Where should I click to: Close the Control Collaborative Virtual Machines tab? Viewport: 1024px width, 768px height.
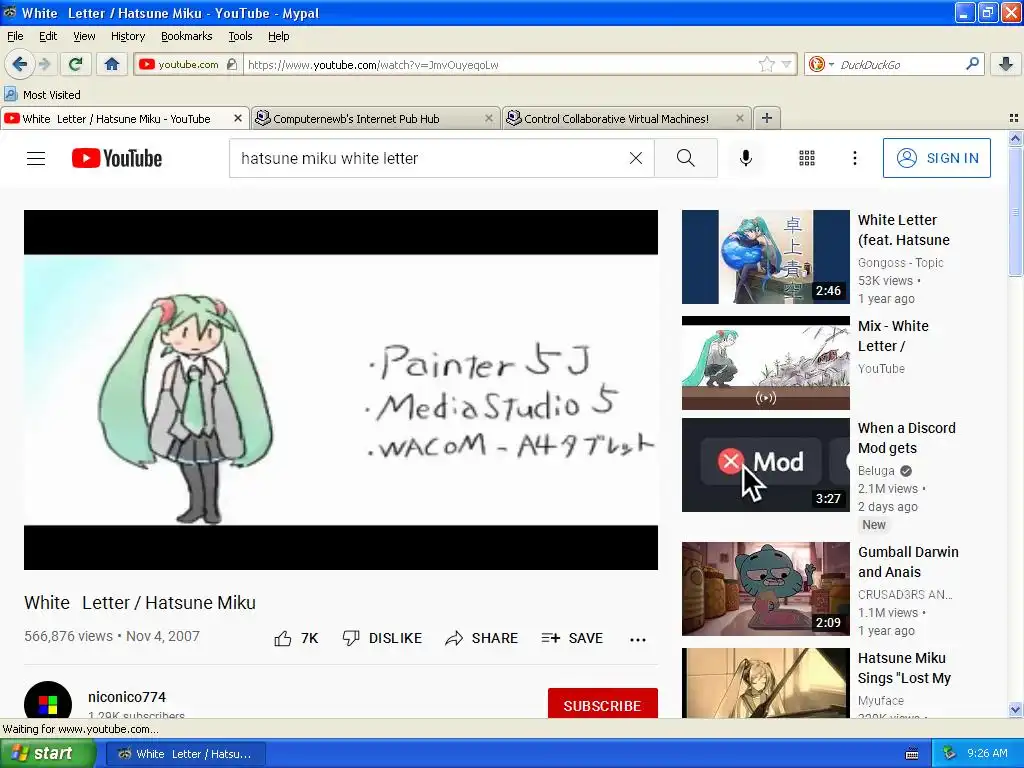click(739, 118)
